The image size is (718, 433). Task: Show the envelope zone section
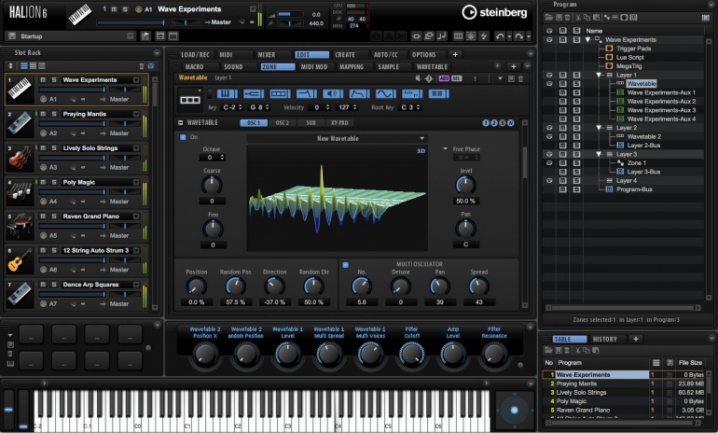tap(359, 94)
